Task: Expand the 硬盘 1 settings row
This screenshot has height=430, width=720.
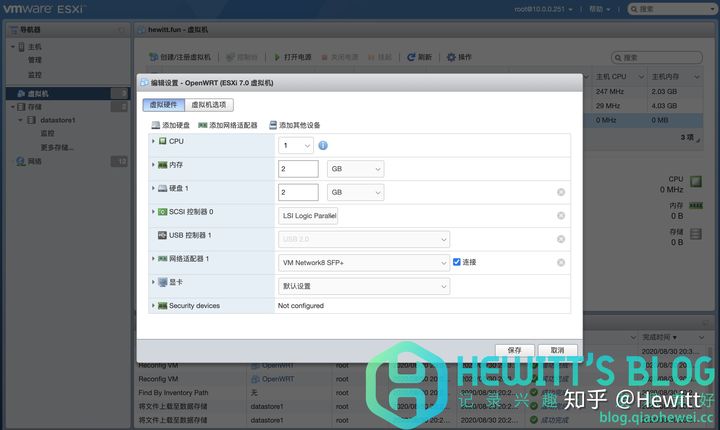Action: pos(153,189)
